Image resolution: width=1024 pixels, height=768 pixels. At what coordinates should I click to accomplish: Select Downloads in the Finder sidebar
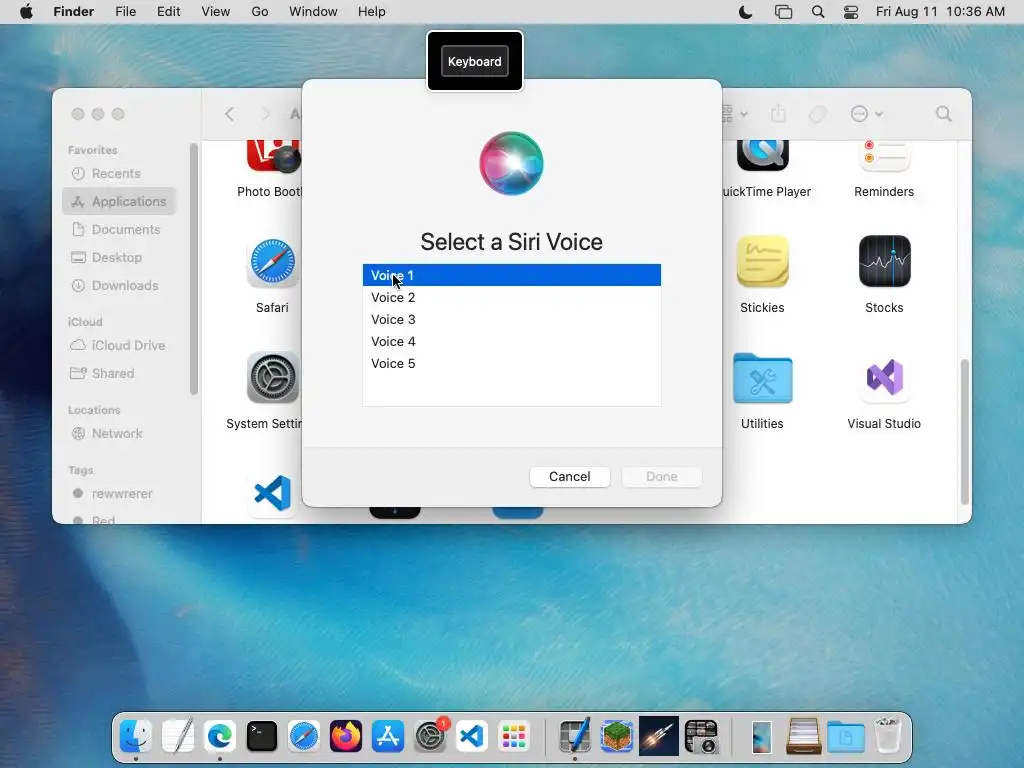[119, 286]
